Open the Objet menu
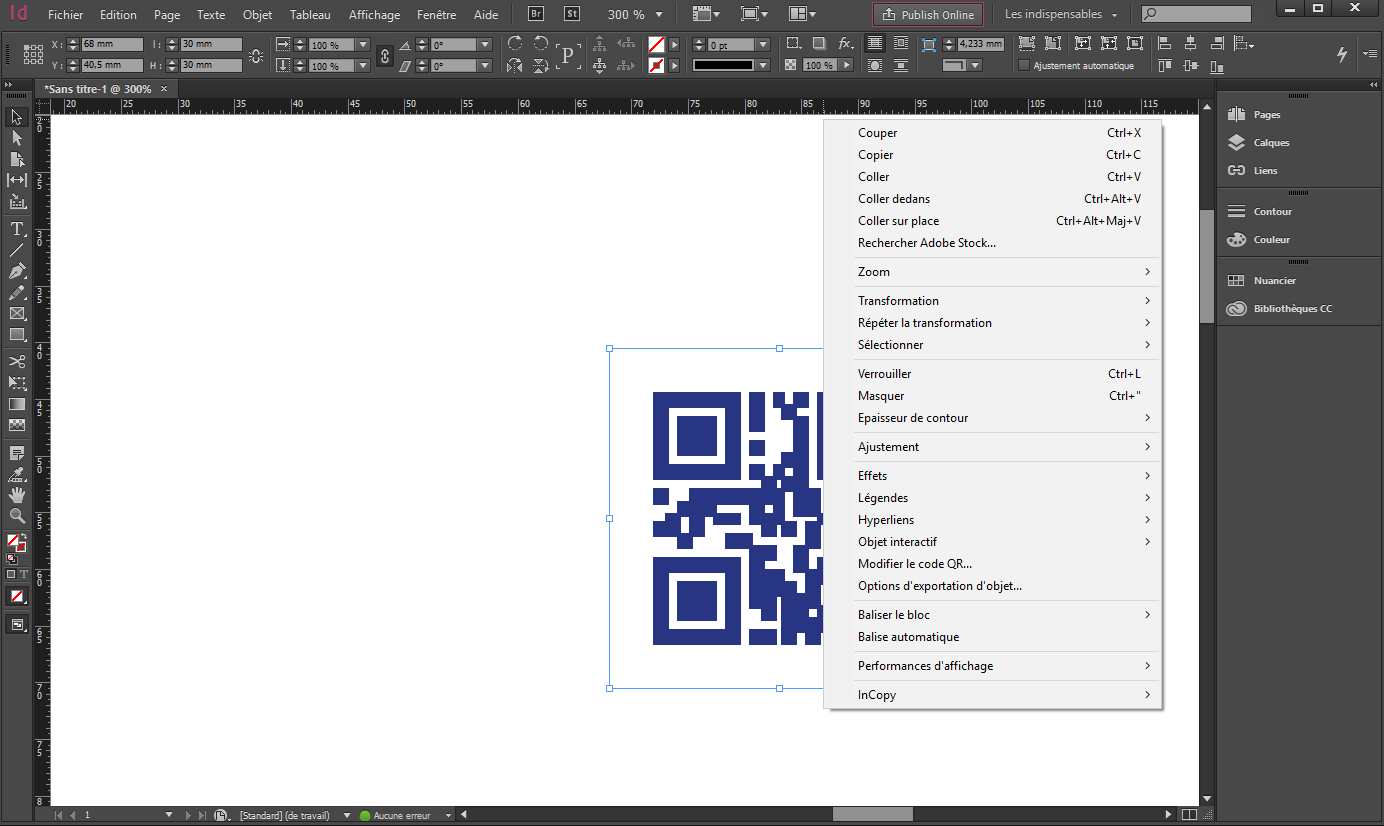The width and height of the screenshot is (1384, 826). pyautogui.click(x=257, y=14)
